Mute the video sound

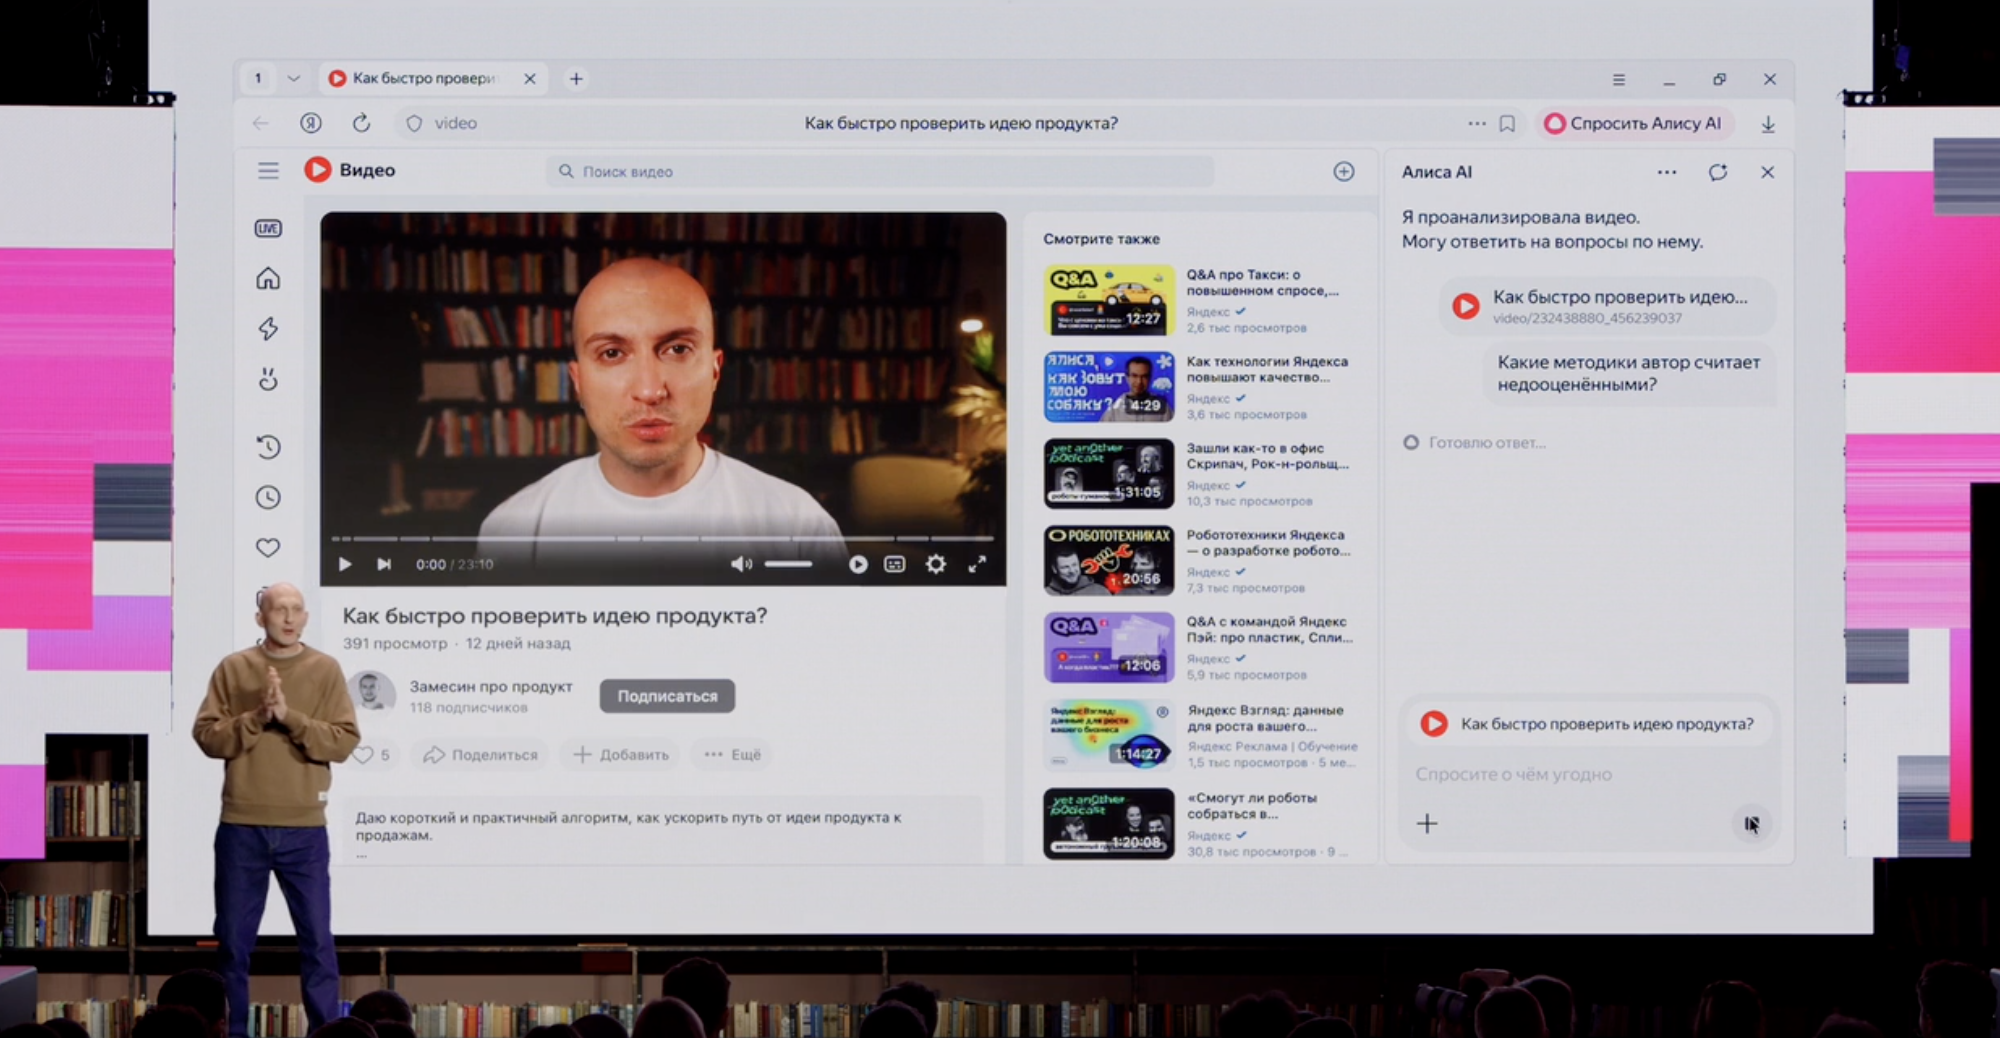coord(740,565)
